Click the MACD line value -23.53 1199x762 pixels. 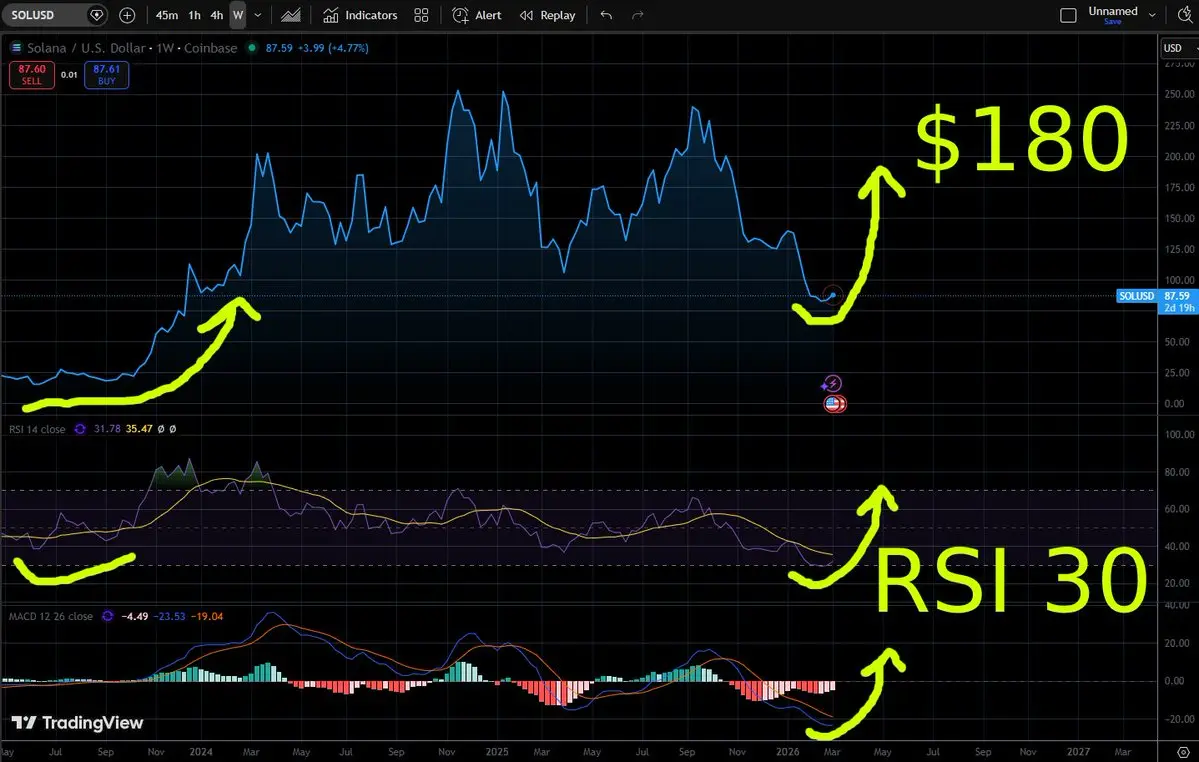click(x=169, y=616)
